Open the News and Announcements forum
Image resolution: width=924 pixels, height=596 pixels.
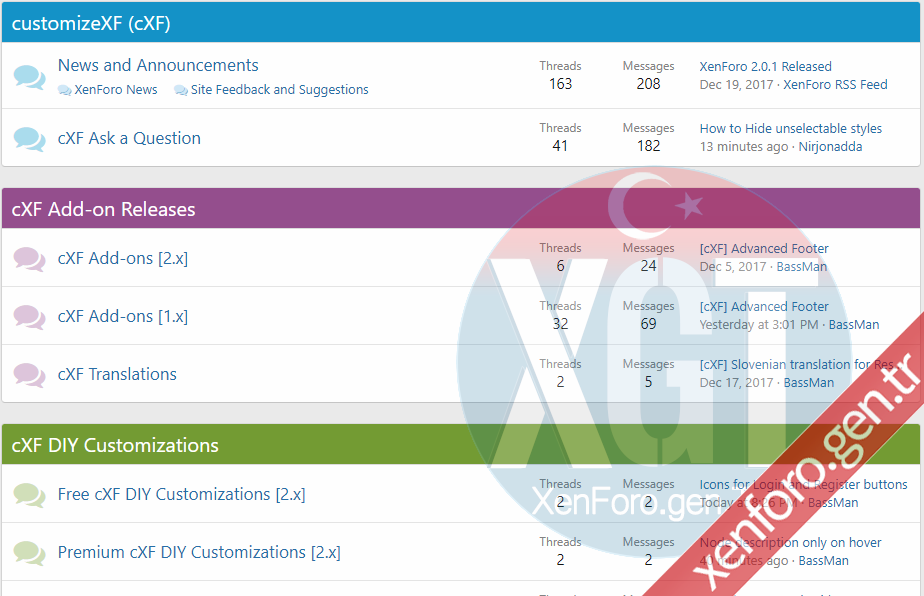point(158,65)
